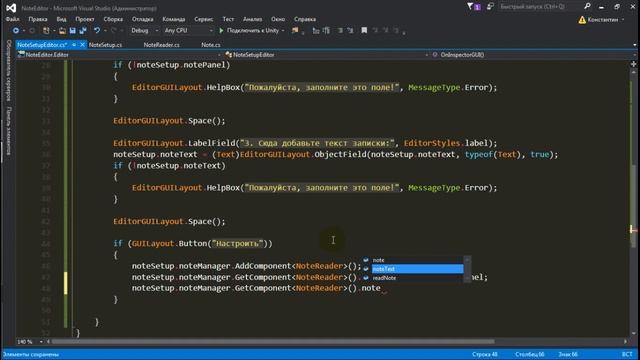Open the NoteSetupEditor class dropdown
Image resolution: width=640 pixels, height=360 pixels.
[x=327, y=55]
